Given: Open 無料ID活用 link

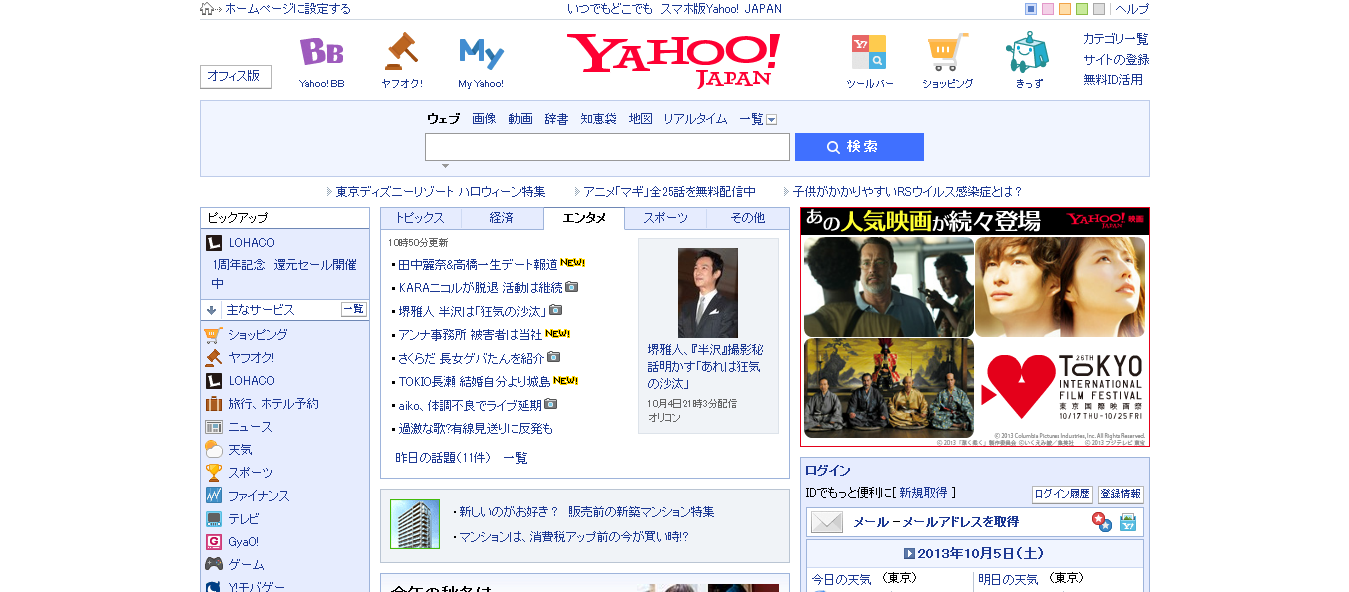Looking at the screenshot, I should point(1113,79).
